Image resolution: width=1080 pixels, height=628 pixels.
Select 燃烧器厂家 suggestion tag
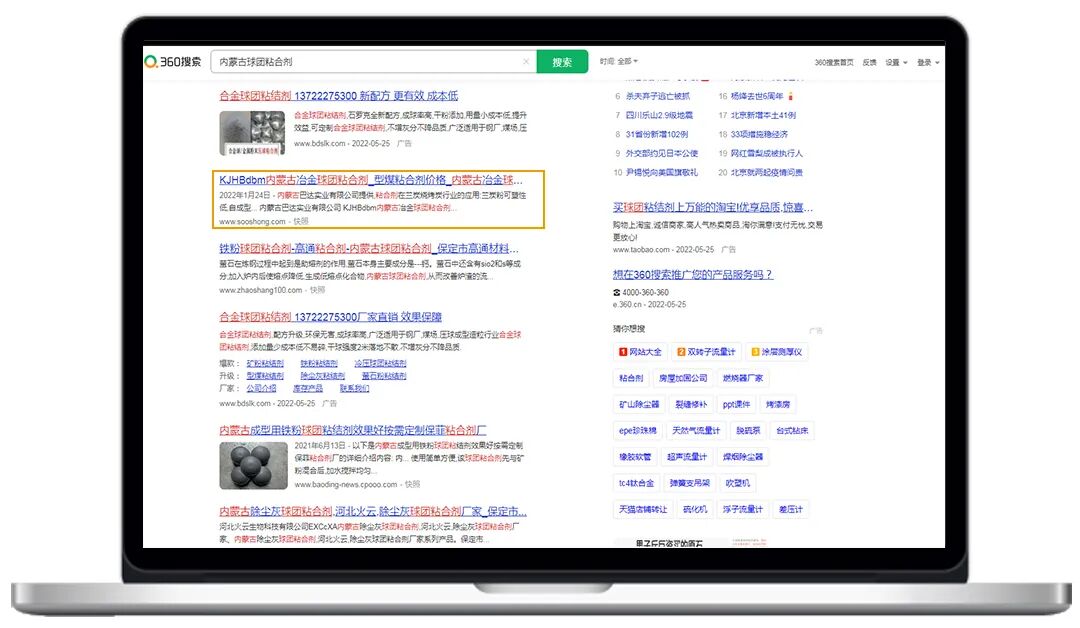click(x=742, y=378)
